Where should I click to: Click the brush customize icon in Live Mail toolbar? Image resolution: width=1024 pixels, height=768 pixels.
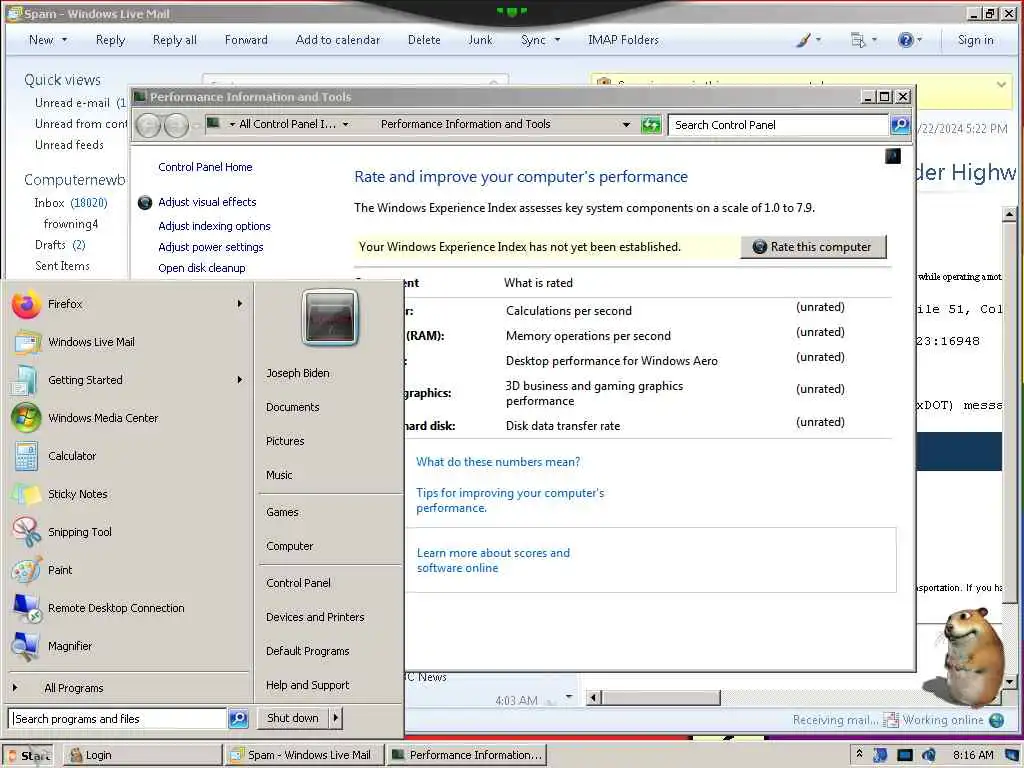click(803, 40)
